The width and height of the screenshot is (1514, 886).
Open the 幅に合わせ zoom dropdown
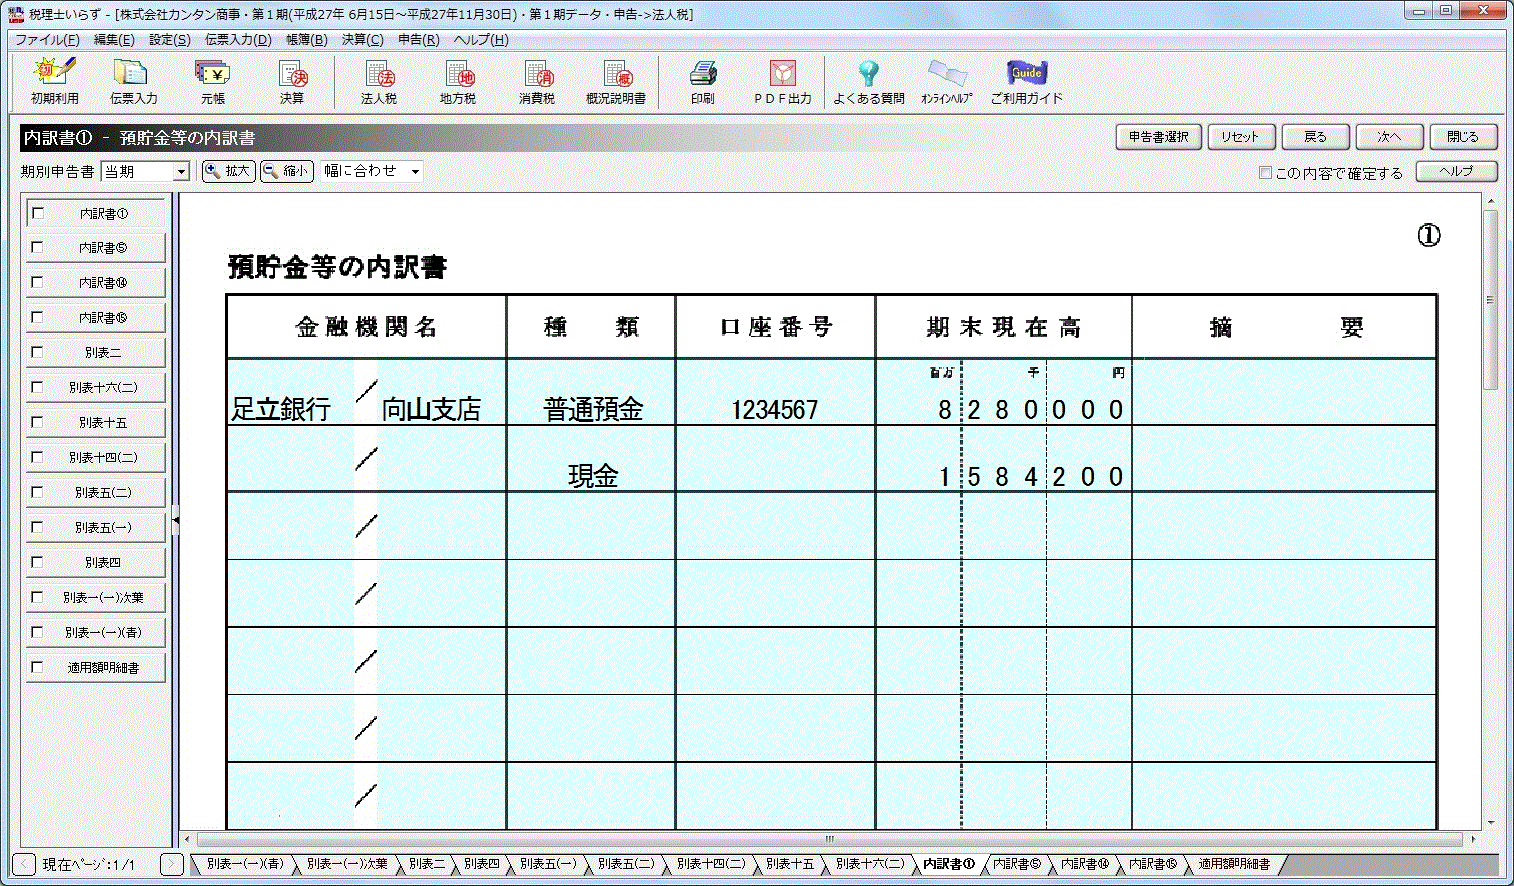coord(415,171)
